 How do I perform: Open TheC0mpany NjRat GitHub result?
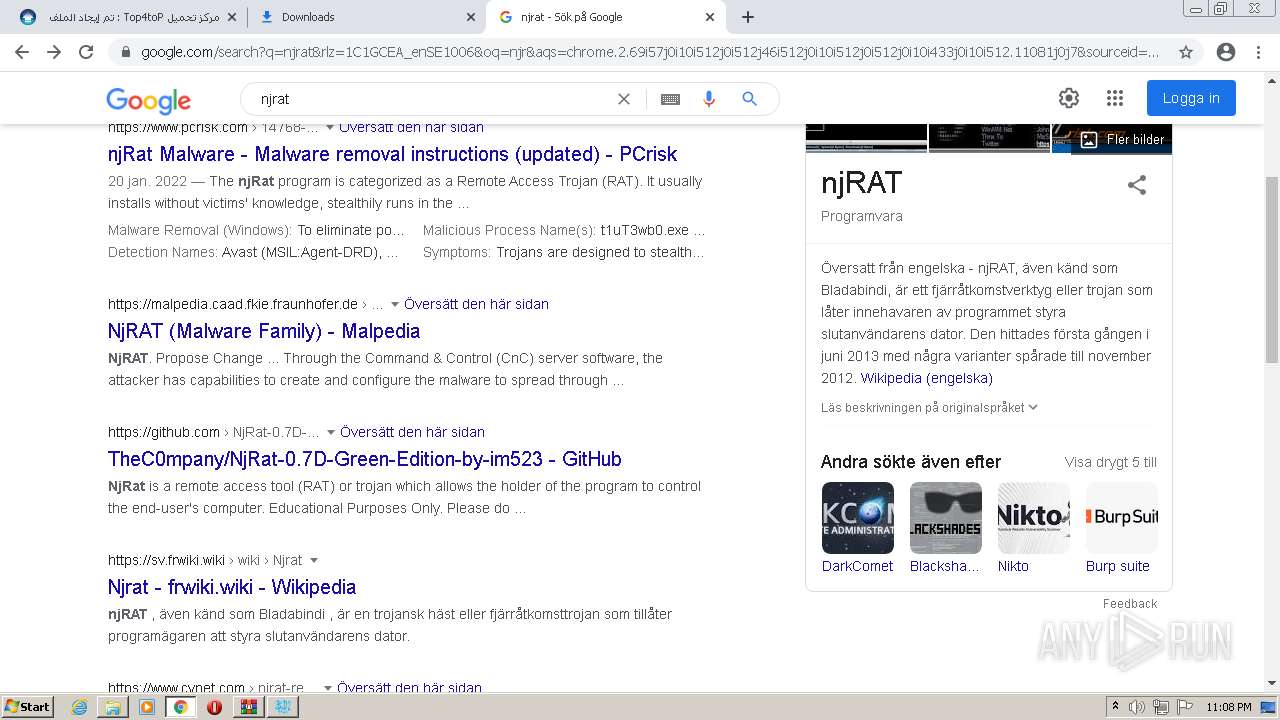coord(365,459)
